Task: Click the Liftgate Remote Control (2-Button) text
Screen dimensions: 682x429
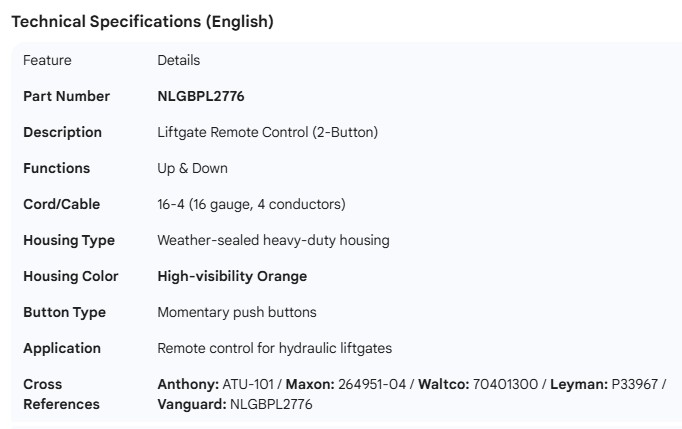Action: 267,132
